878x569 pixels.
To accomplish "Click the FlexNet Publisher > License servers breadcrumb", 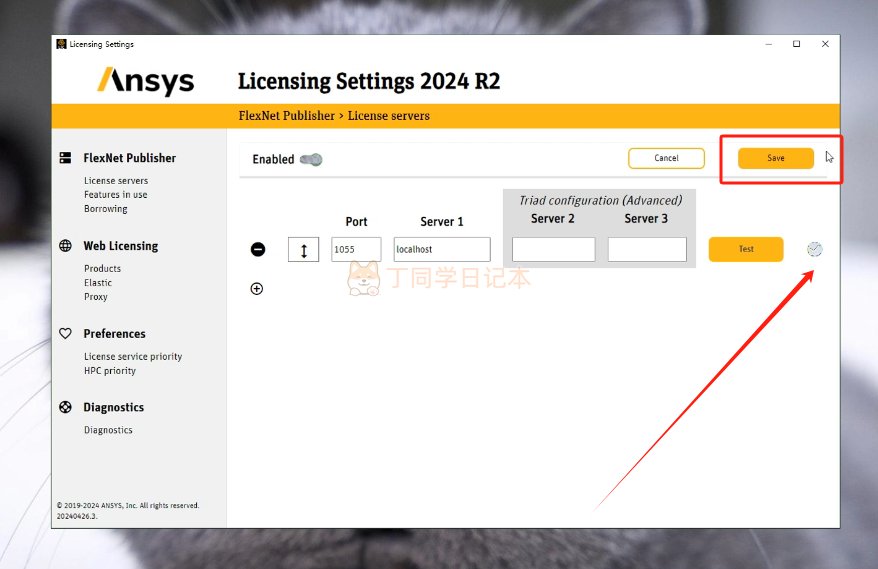I will coord(334,115).
